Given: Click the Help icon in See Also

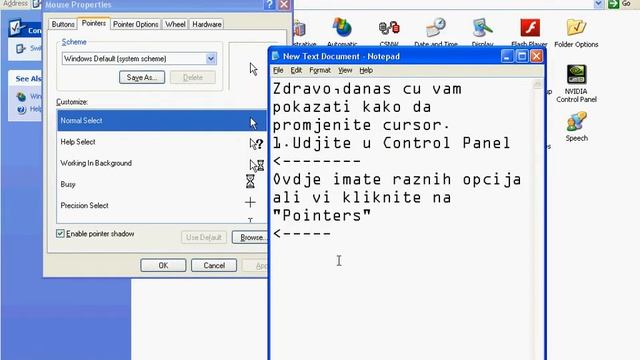Looking at the screenshot, I should click(x=22, y=109).
